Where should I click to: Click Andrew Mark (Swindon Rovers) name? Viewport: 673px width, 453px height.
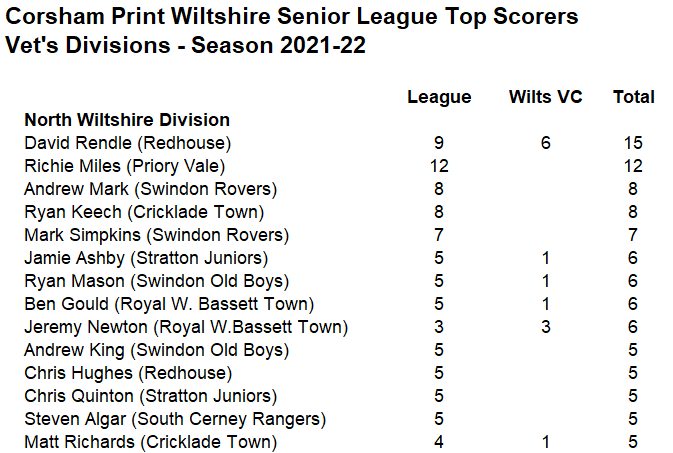click(151, 189)
